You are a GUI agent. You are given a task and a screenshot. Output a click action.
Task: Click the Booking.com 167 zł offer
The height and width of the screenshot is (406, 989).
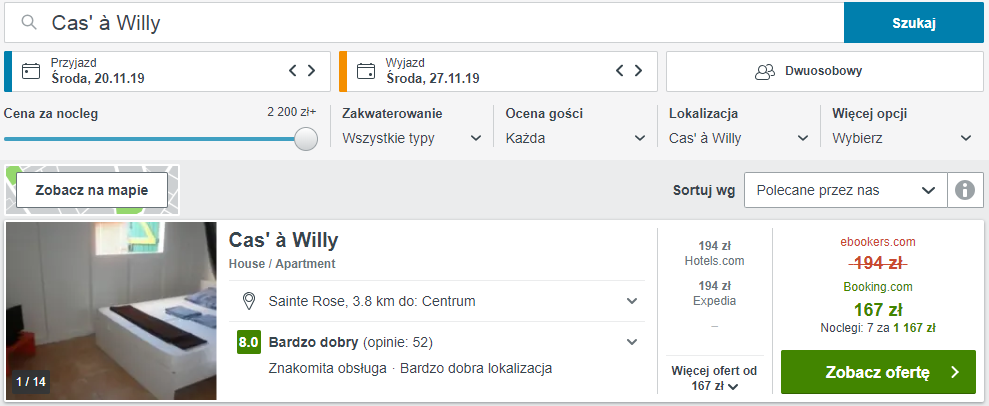(x=878, y=299)
